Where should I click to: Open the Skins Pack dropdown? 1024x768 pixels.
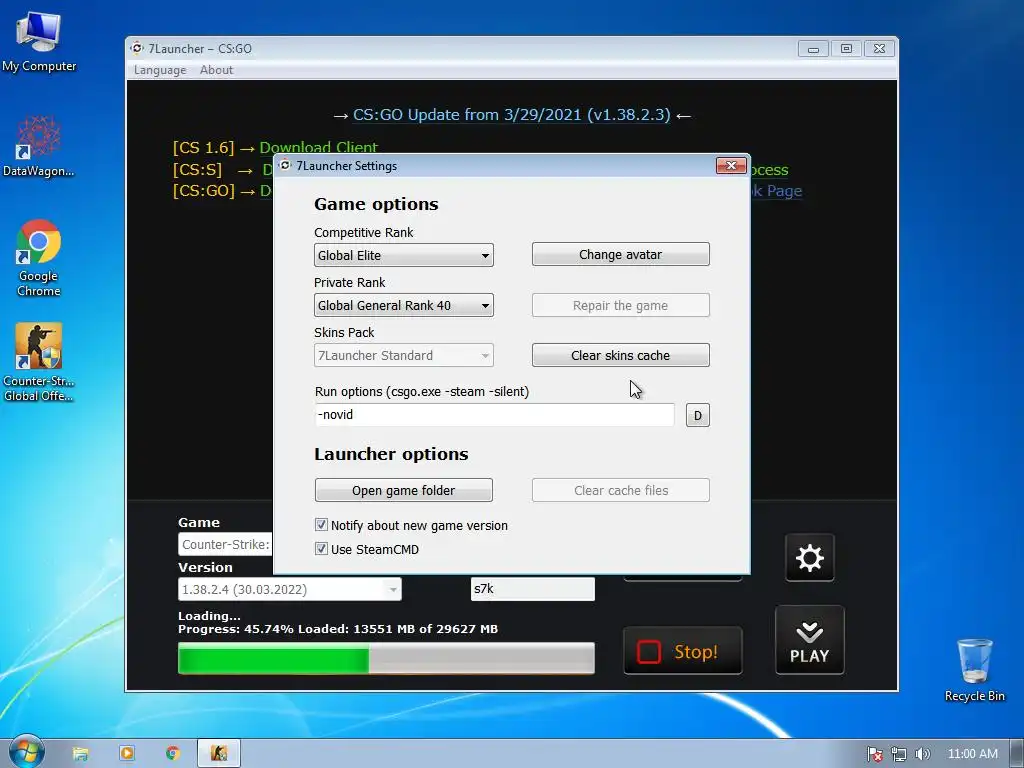tap(404, 355)
